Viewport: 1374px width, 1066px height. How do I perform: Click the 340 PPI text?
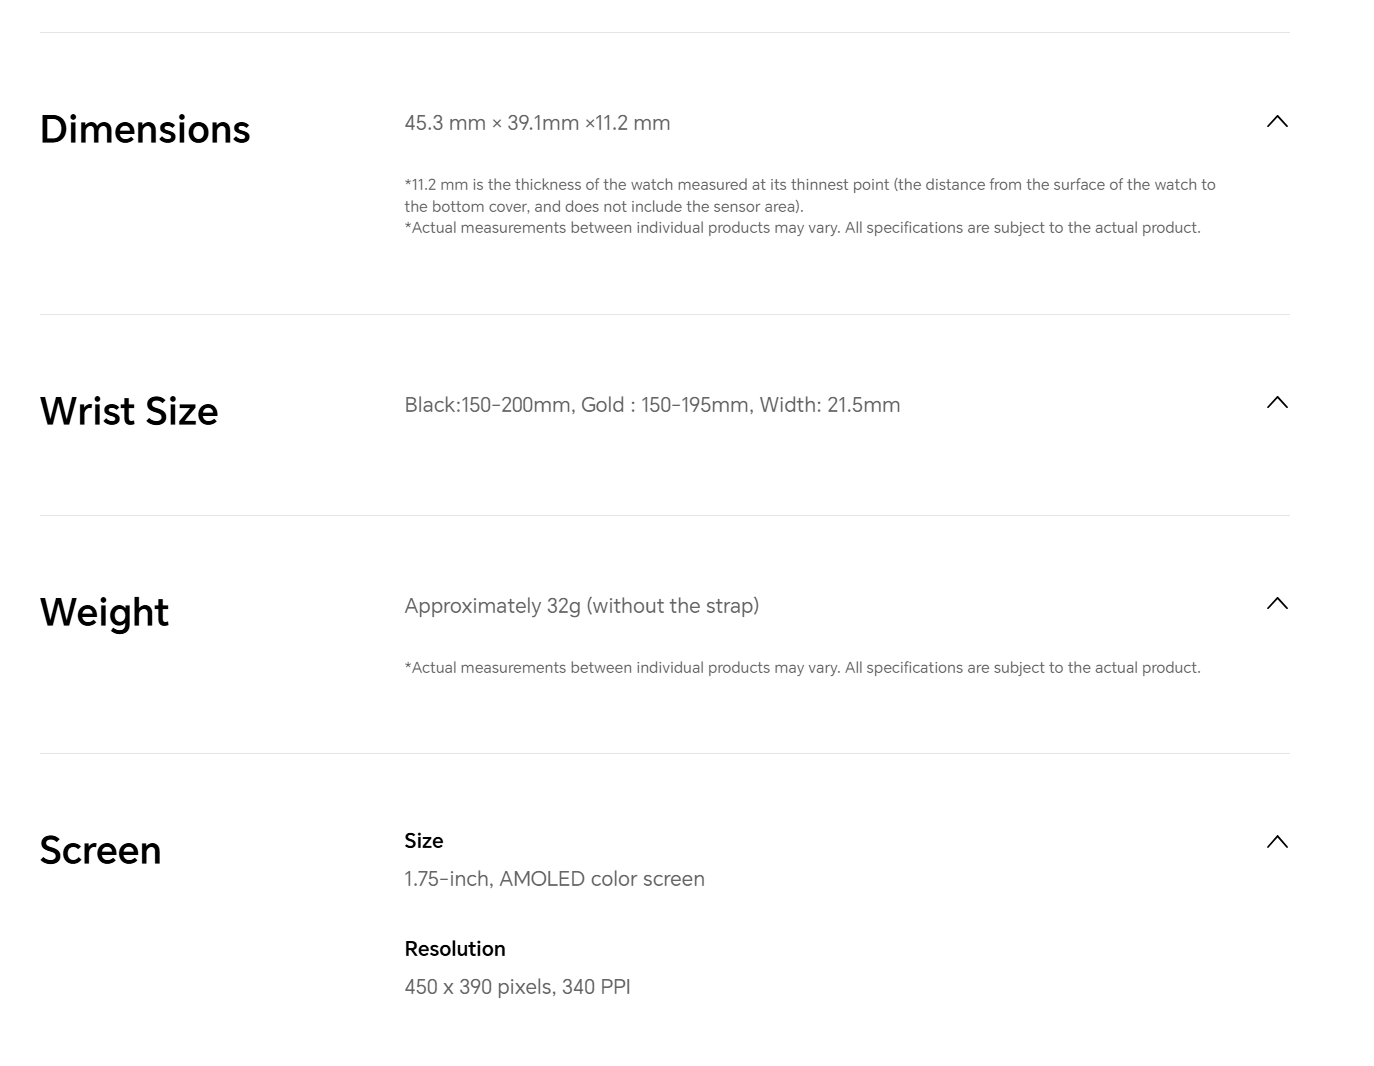[596, 987]
